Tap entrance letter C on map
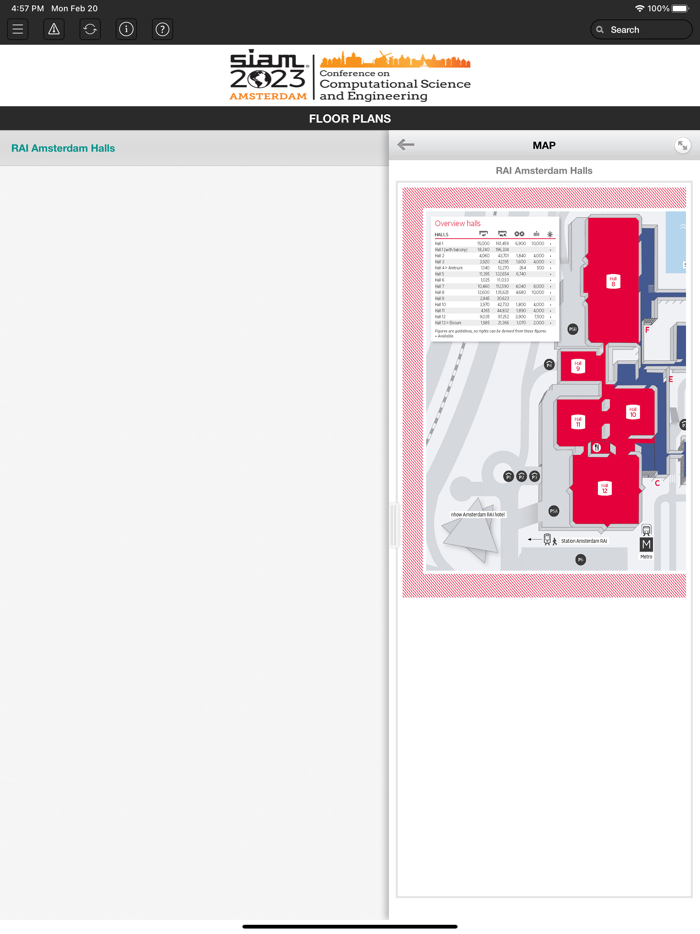The image size is (700, 934). tap(657, 483)
